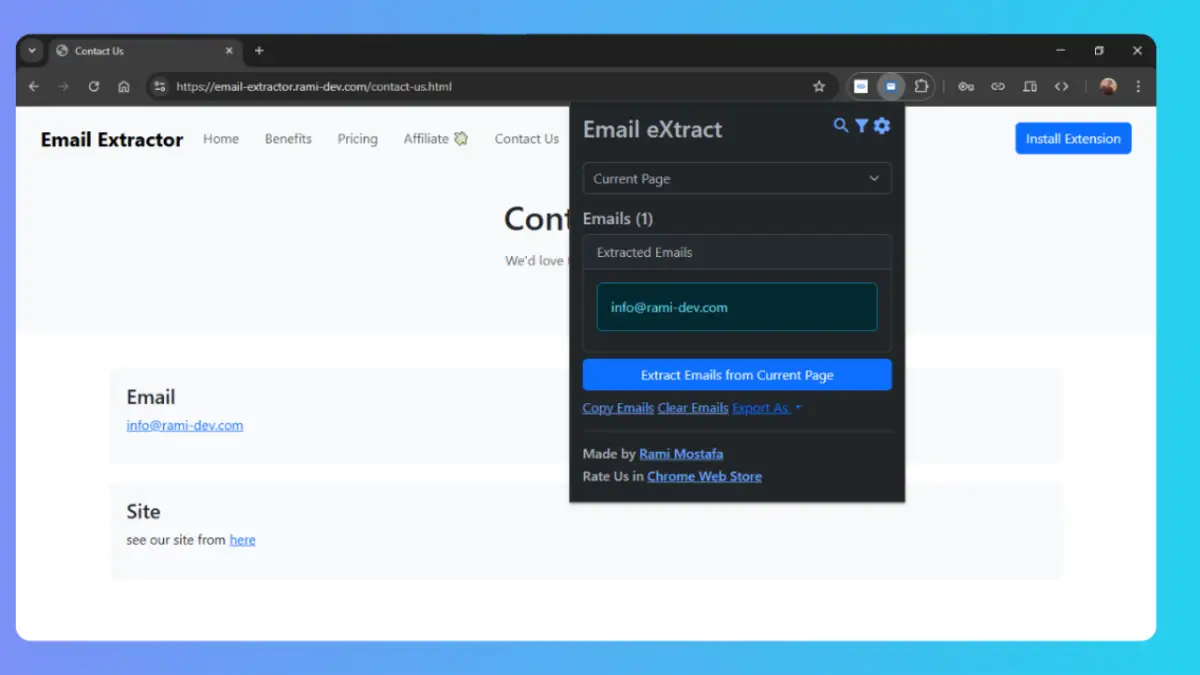
Task: Click the Email eXtract extension icon in toolbar
Action: click(889, 86)
